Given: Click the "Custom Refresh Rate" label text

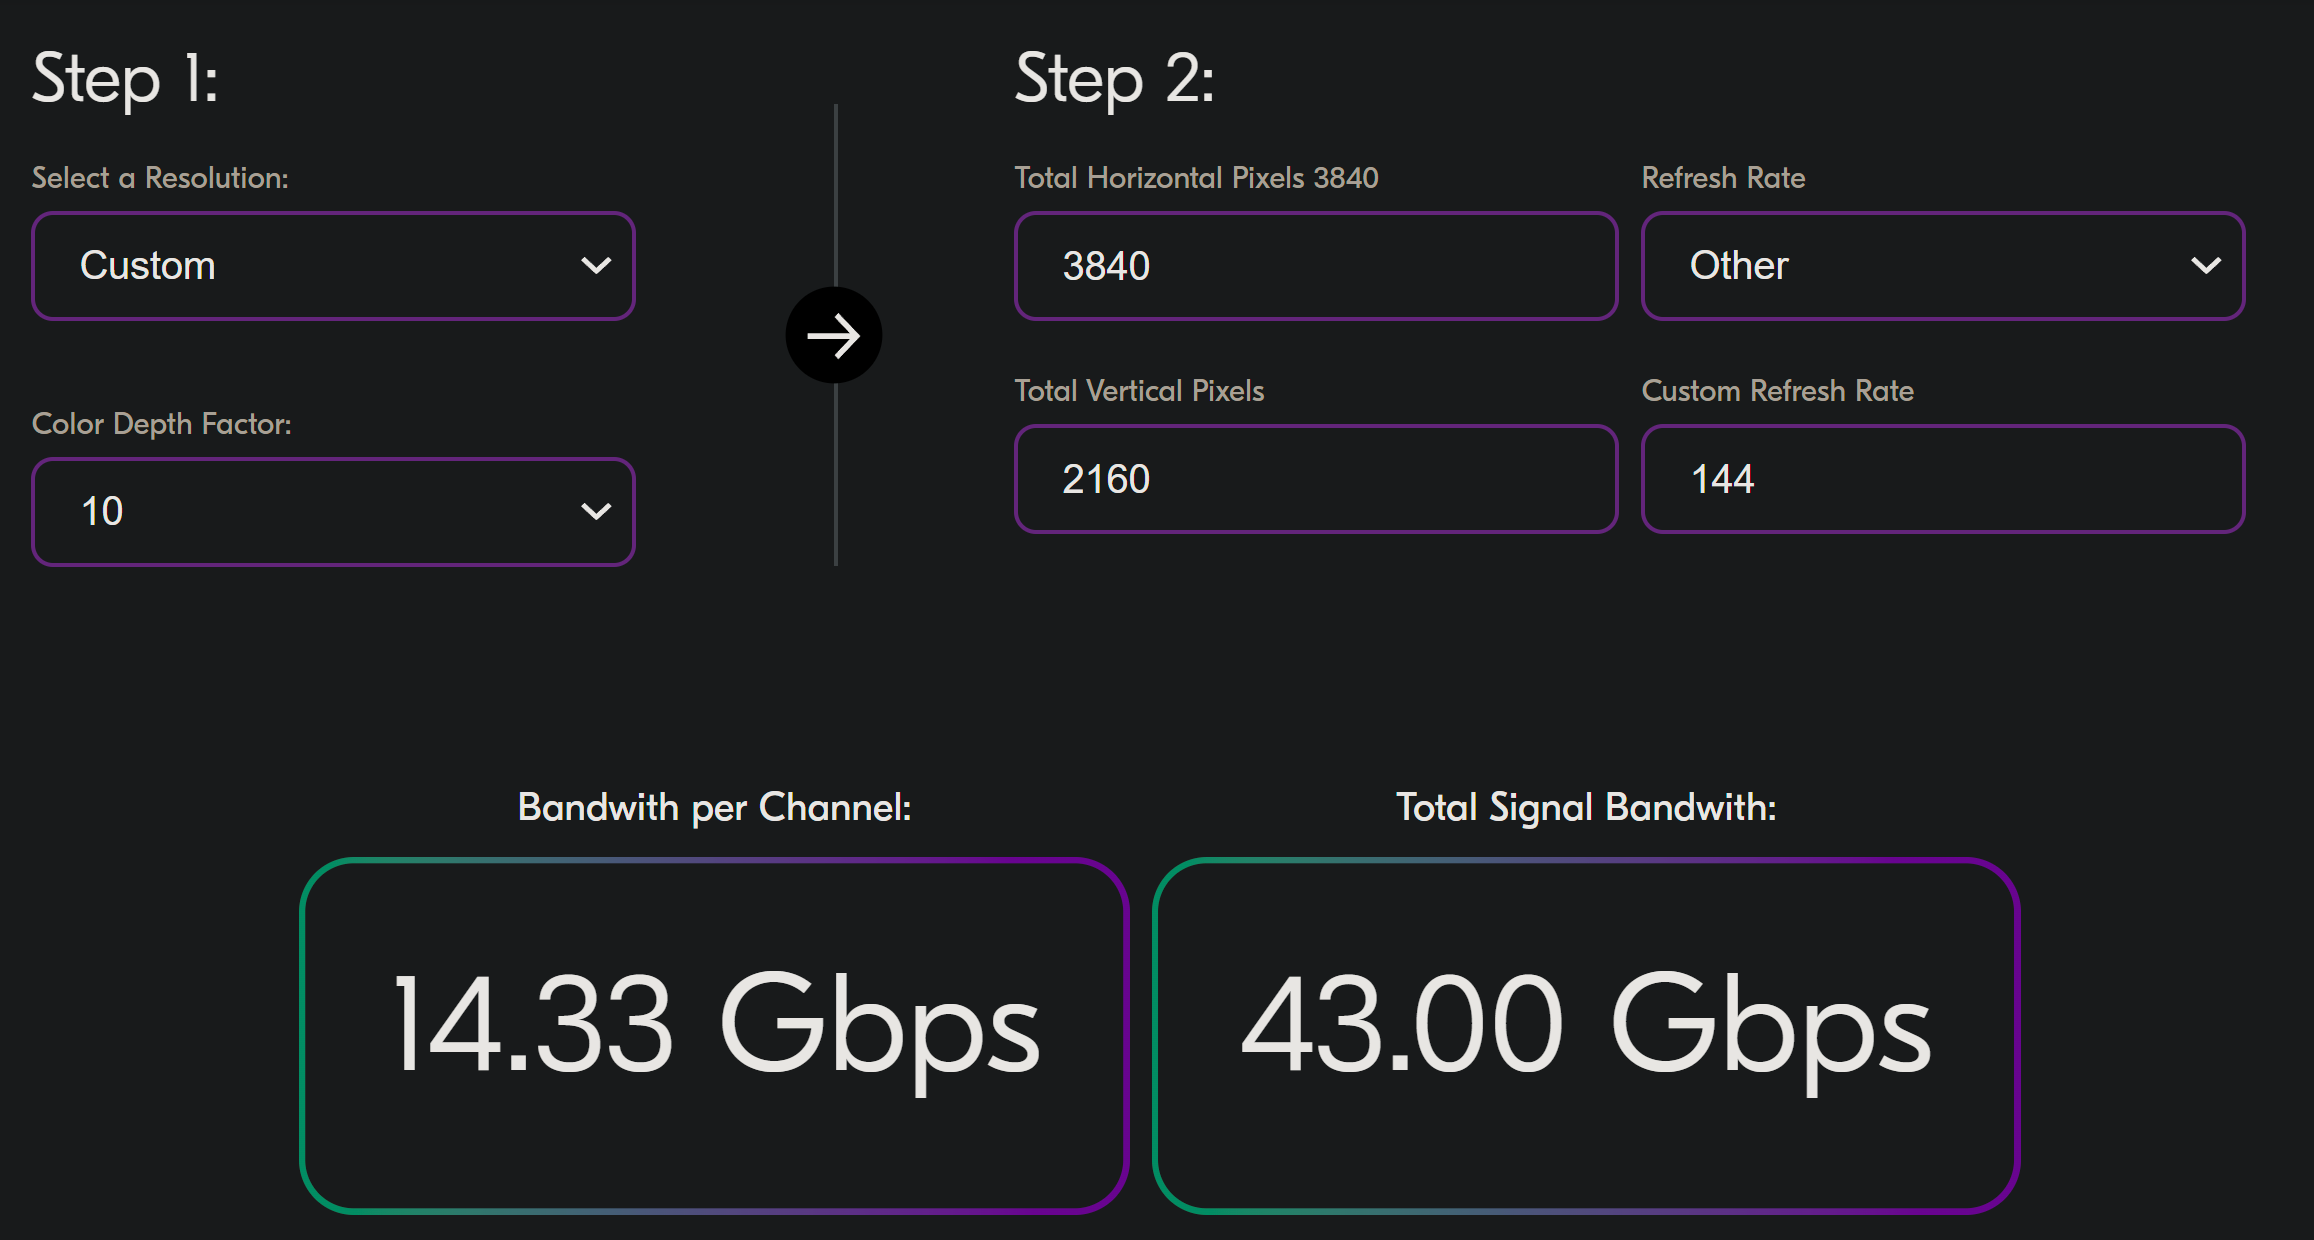Looking at the screenshot, I should (x=1777, y=391).
